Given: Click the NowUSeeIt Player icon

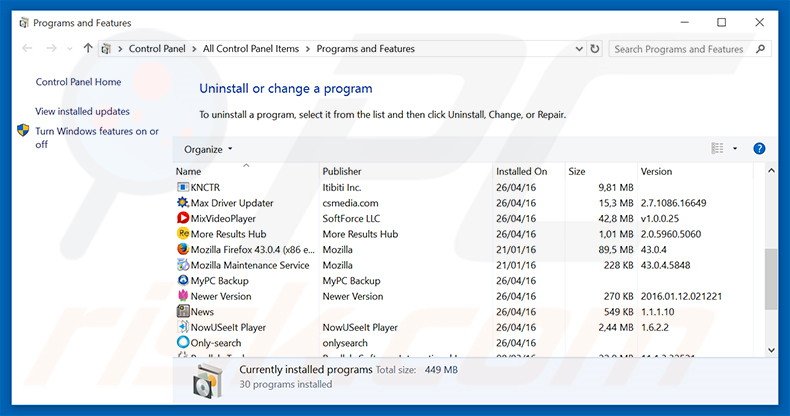Looking at the screenshot, I should click(182, 327).
